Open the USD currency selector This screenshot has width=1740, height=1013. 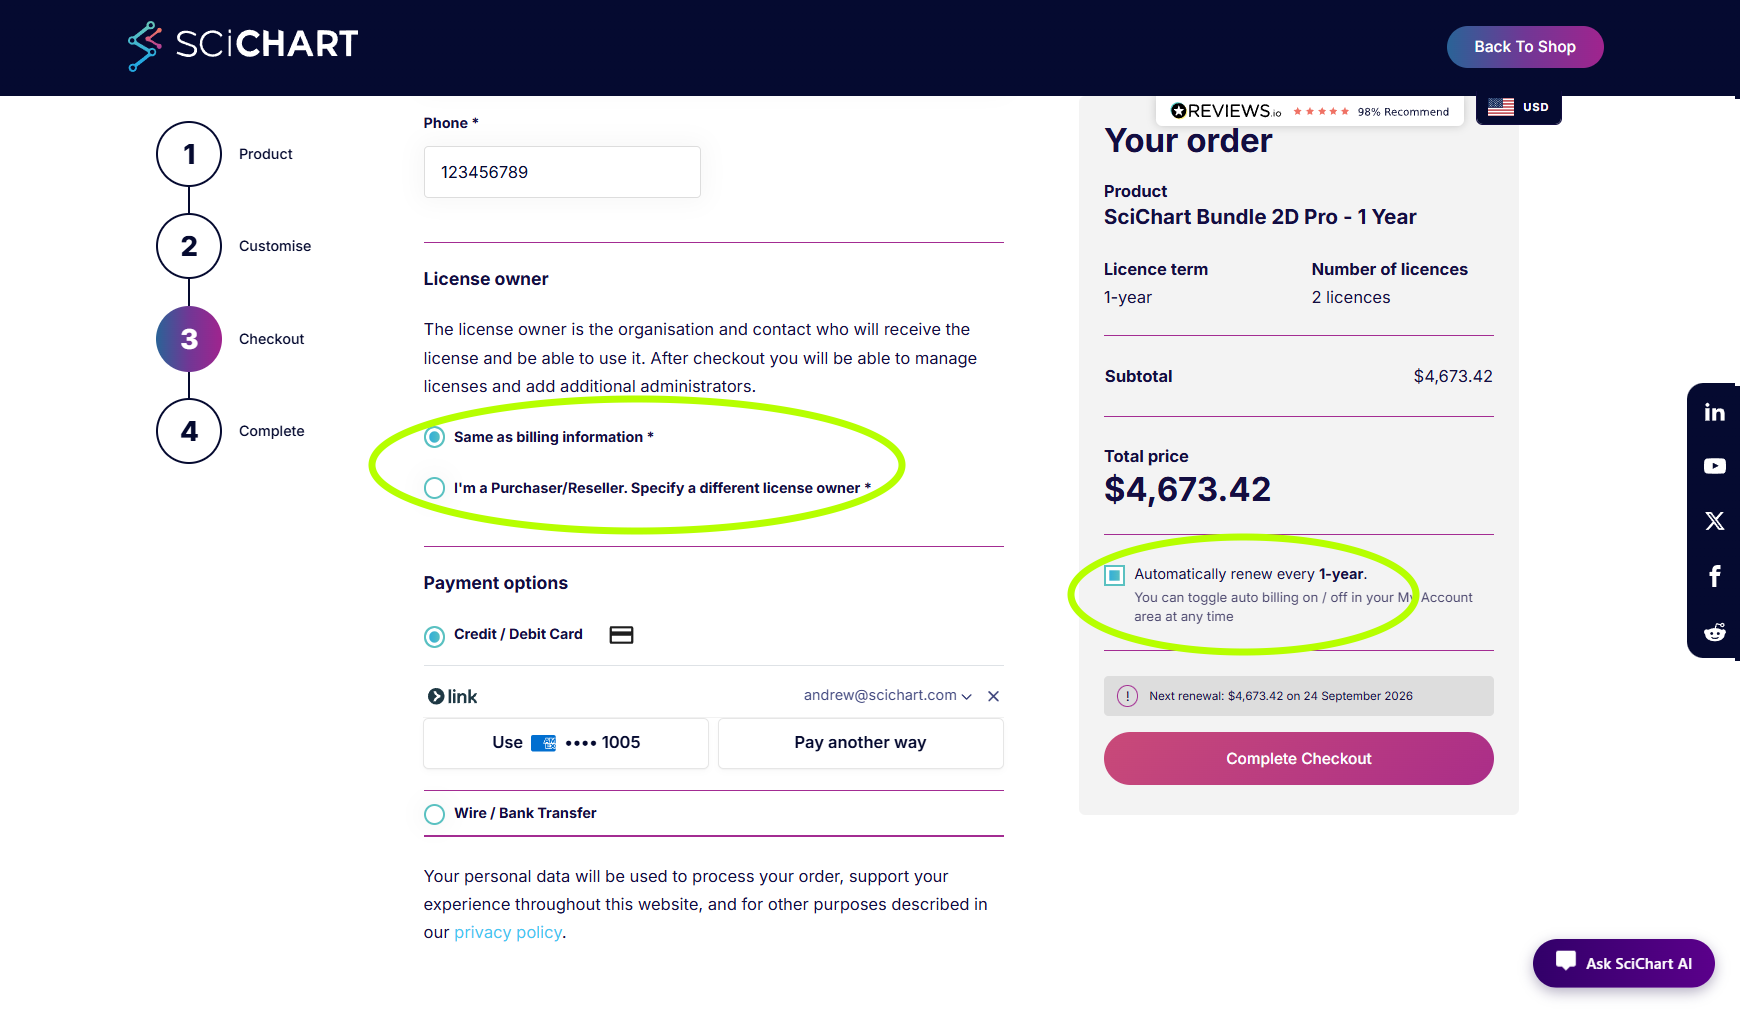(x=1518, y=107)
